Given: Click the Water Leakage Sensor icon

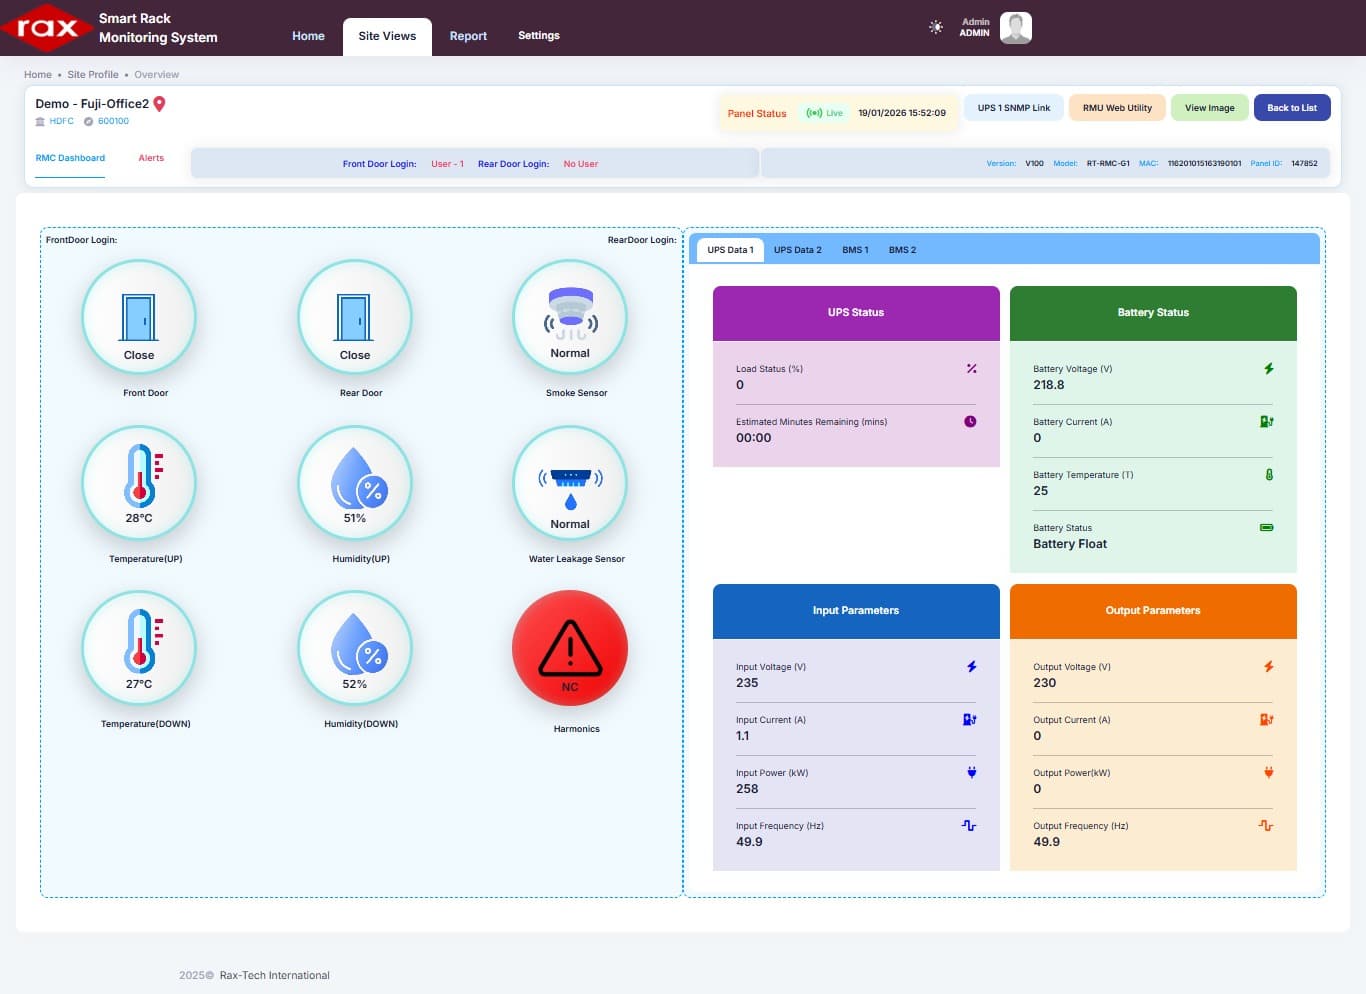Looking at the screenshot, I should 570,483.
